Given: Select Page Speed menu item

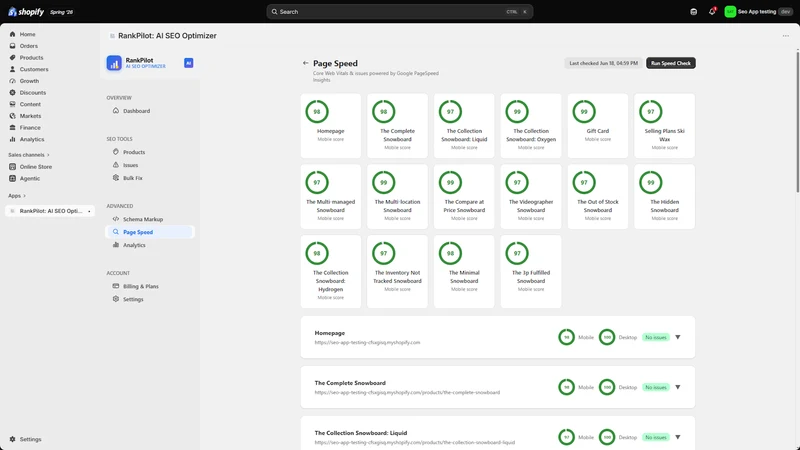Looking at the screenshot, I should point(149,232).
